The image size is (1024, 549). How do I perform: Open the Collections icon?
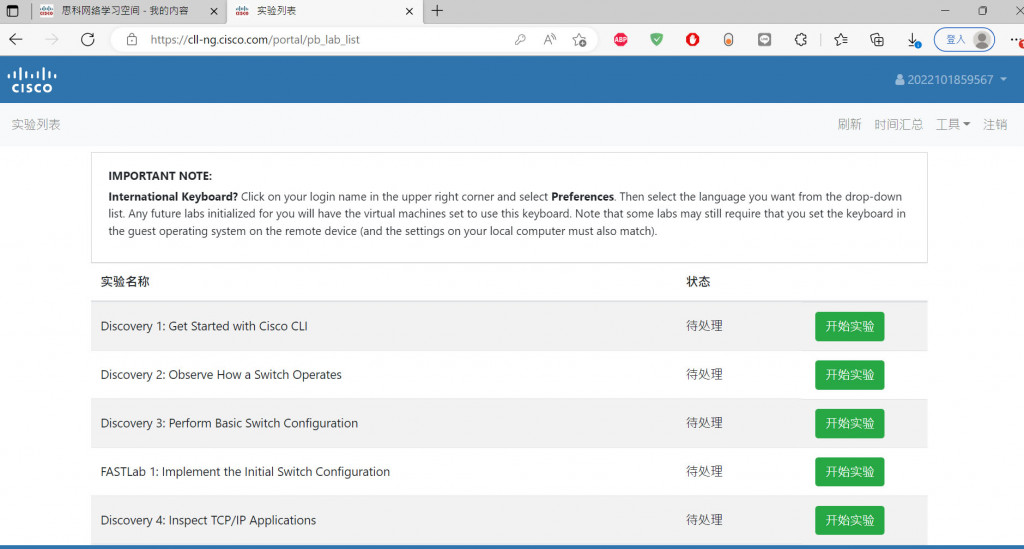(x=877, y=40)
